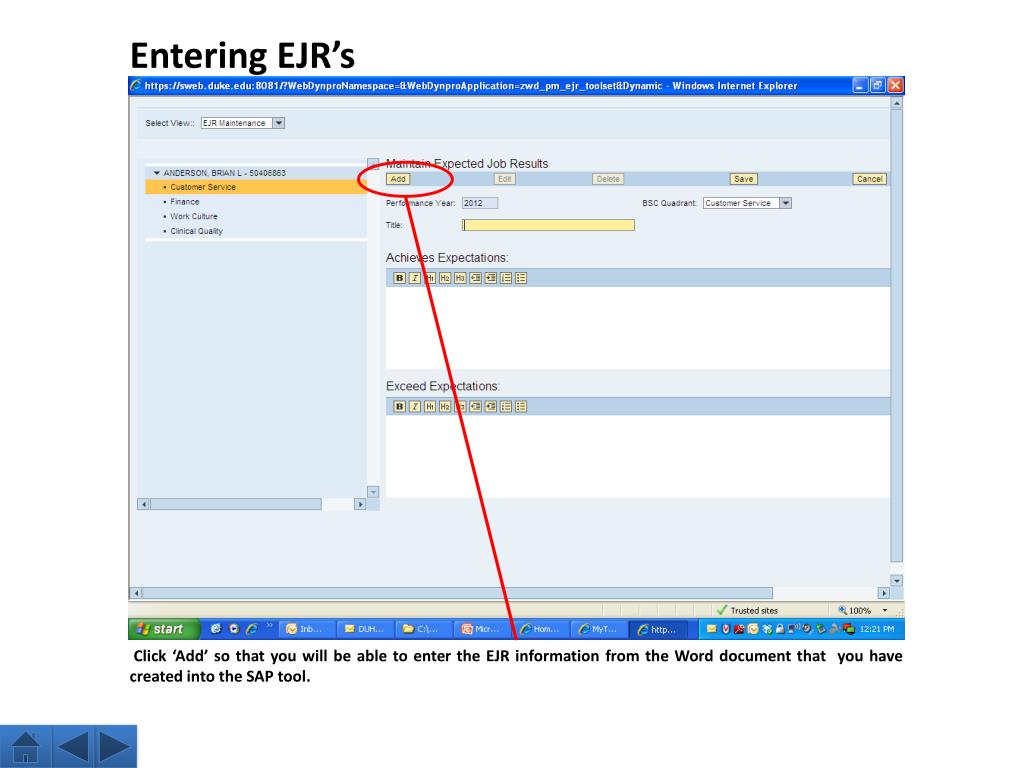This screenshot has width=1024, height=768.
Task: Go to next slide arrow
Action: tap(114, 746)
